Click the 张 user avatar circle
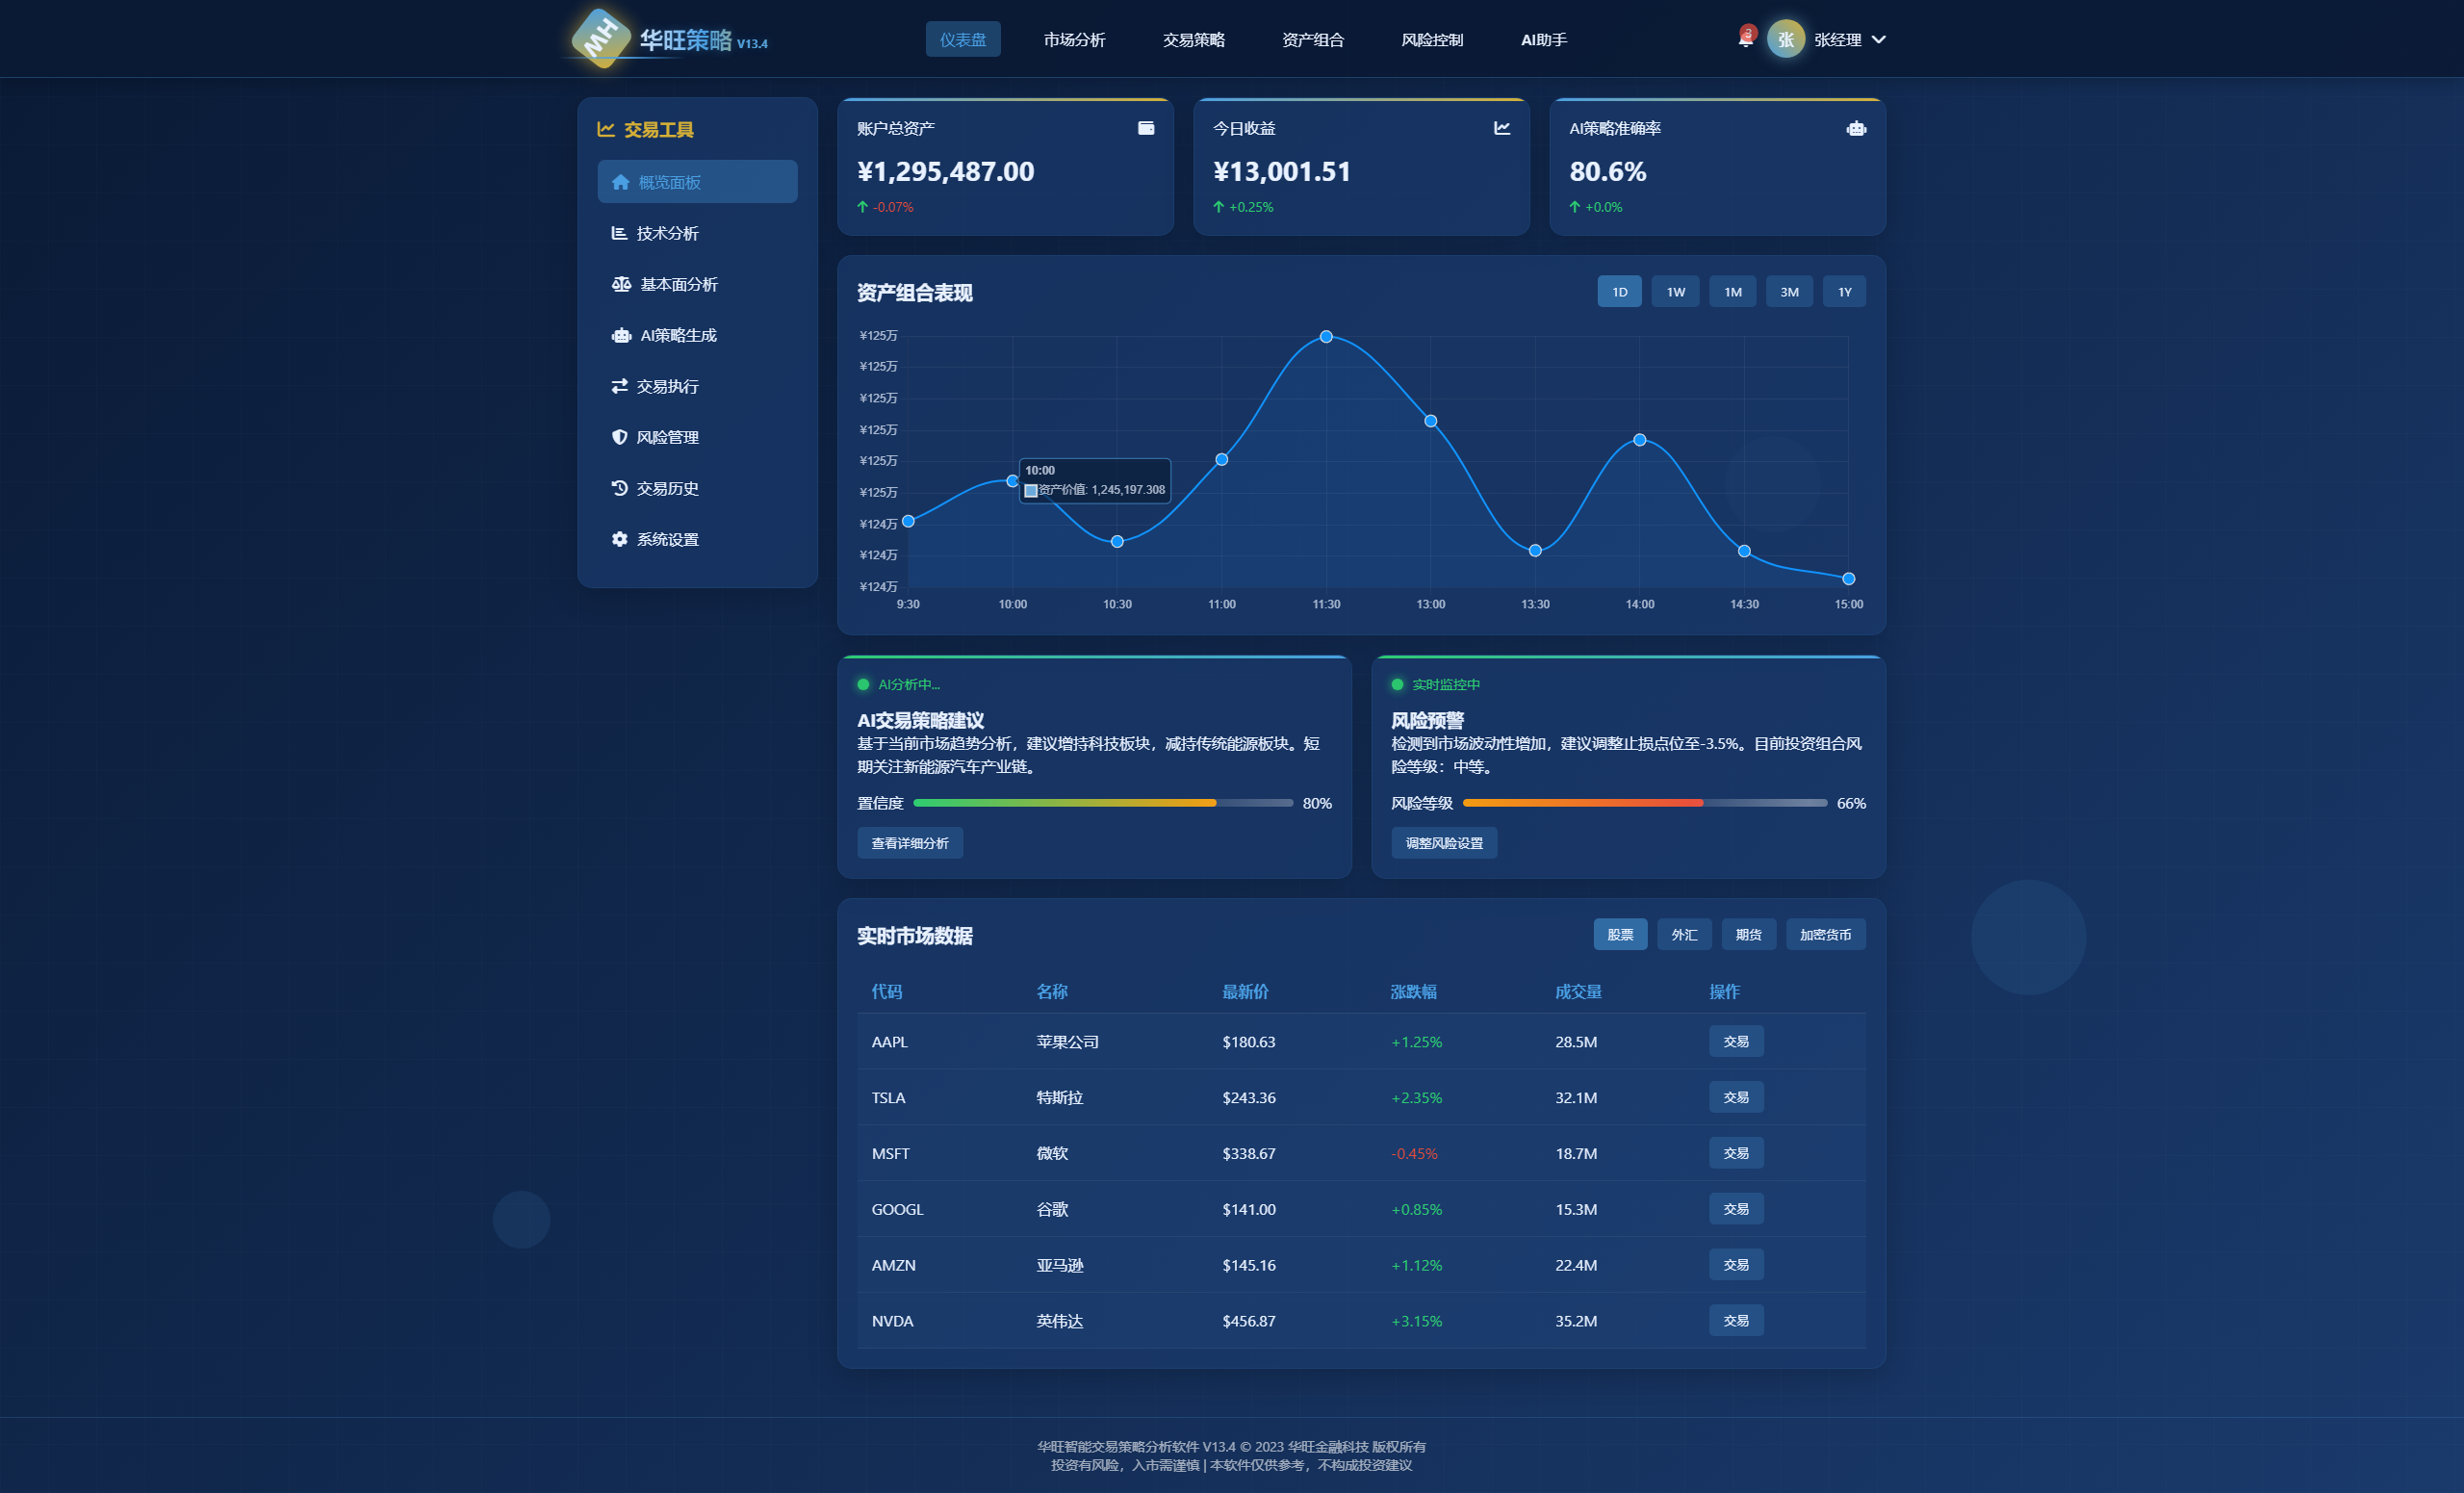 coord(1785,39)
